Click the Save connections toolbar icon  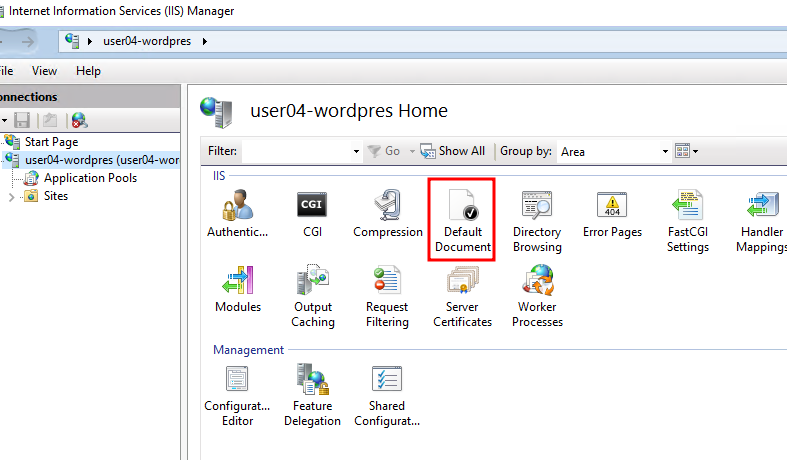point(22,120)
